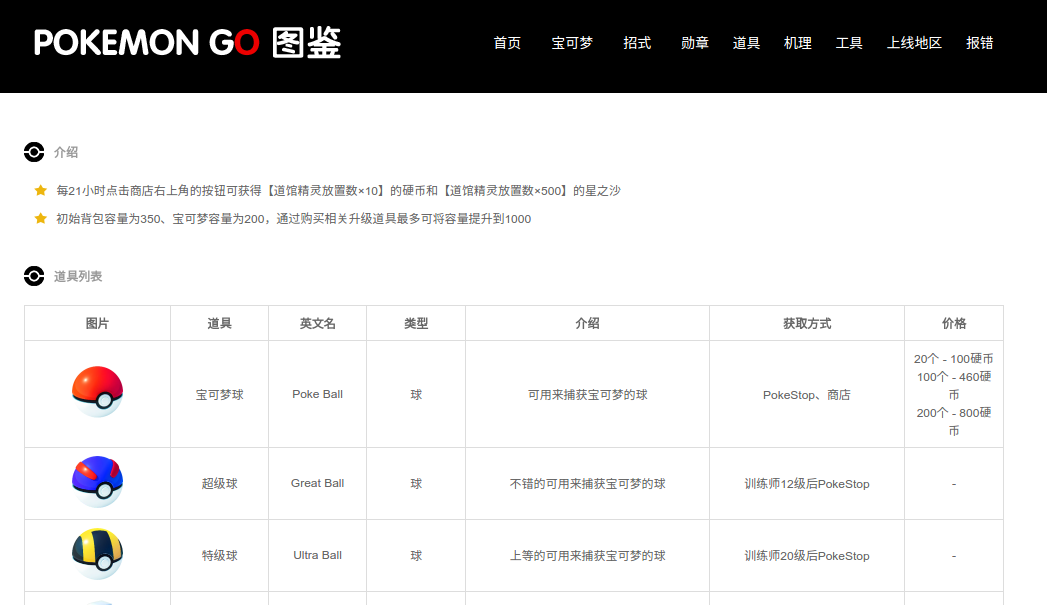Select the Poke Ball English name cell
The image size is (1047, 605).
pos(317,394)
